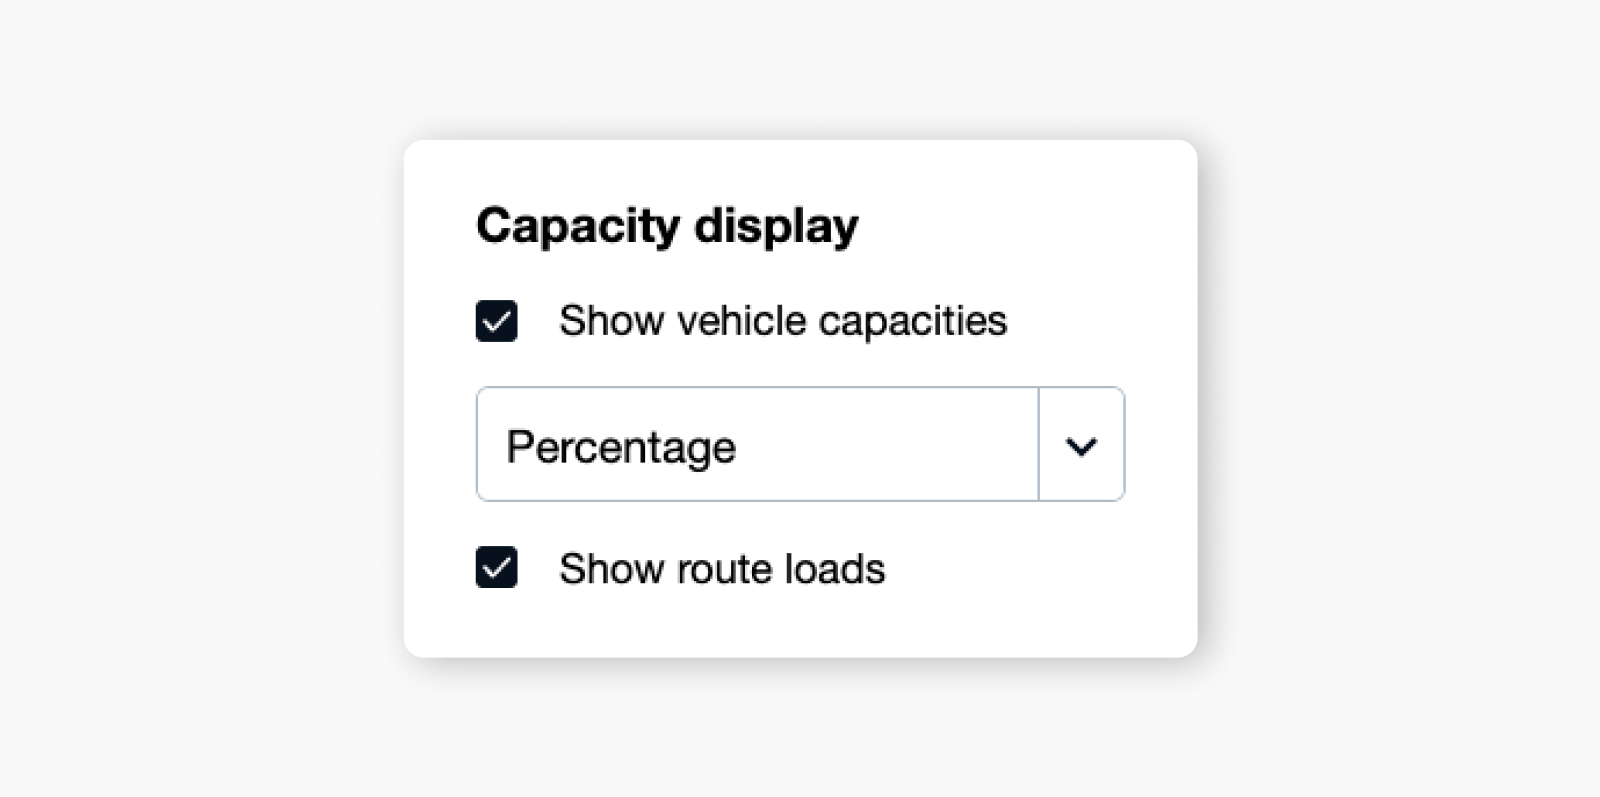Click the Show route loads label
The image size is (1600, 797).
(722, 568)
